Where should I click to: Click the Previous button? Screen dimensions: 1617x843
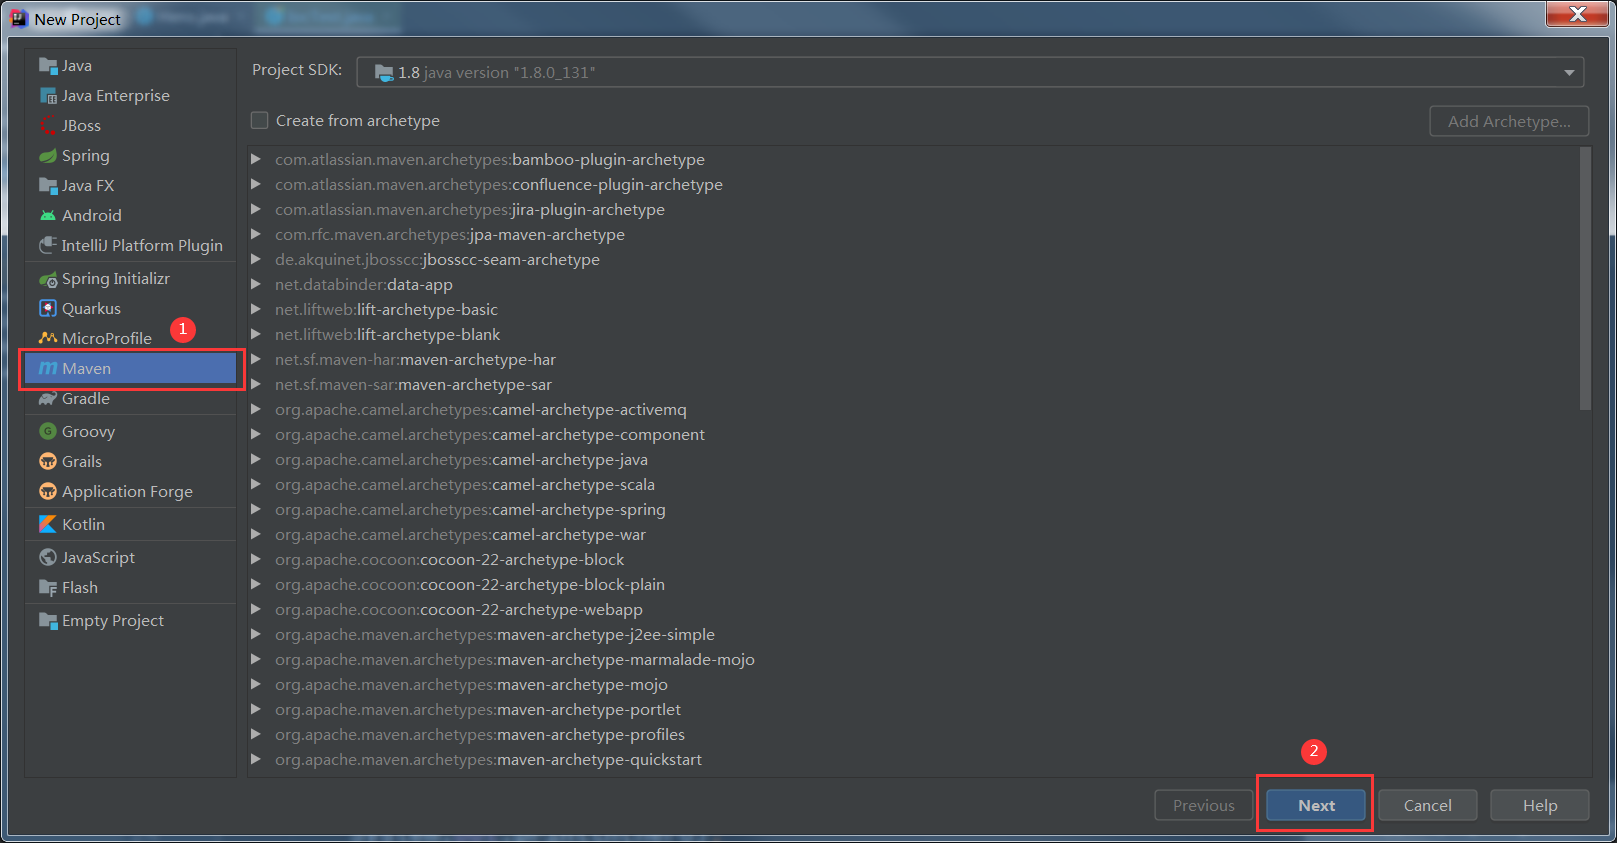click(1204, 805)
